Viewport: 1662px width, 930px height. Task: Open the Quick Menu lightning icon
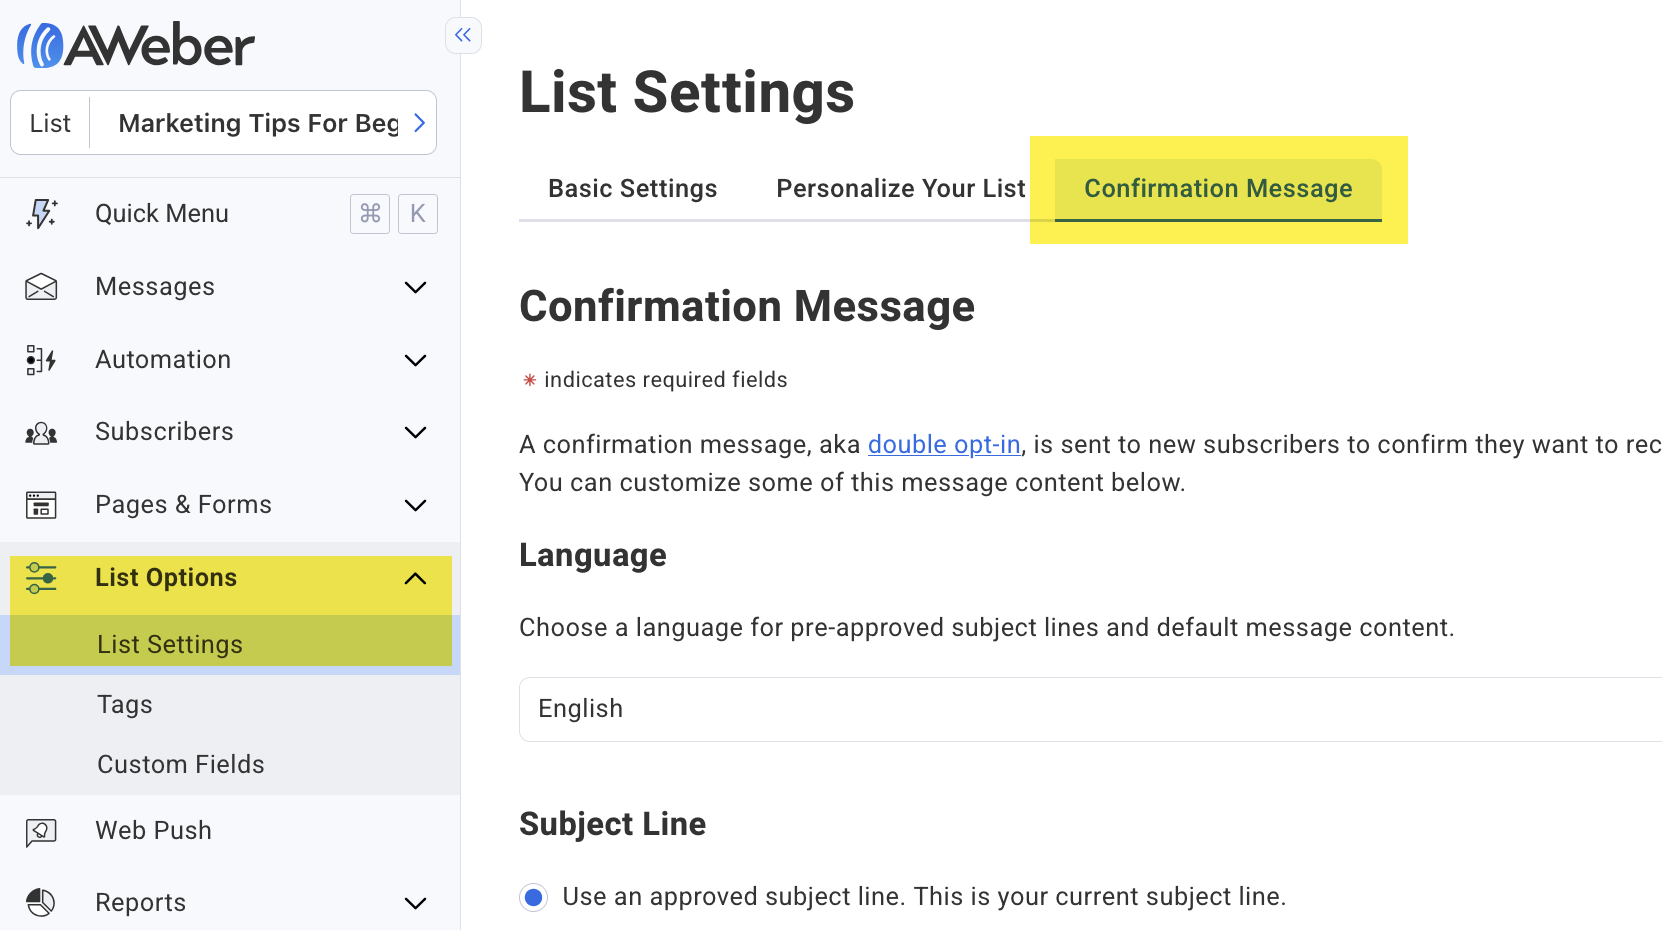point(42,213)
